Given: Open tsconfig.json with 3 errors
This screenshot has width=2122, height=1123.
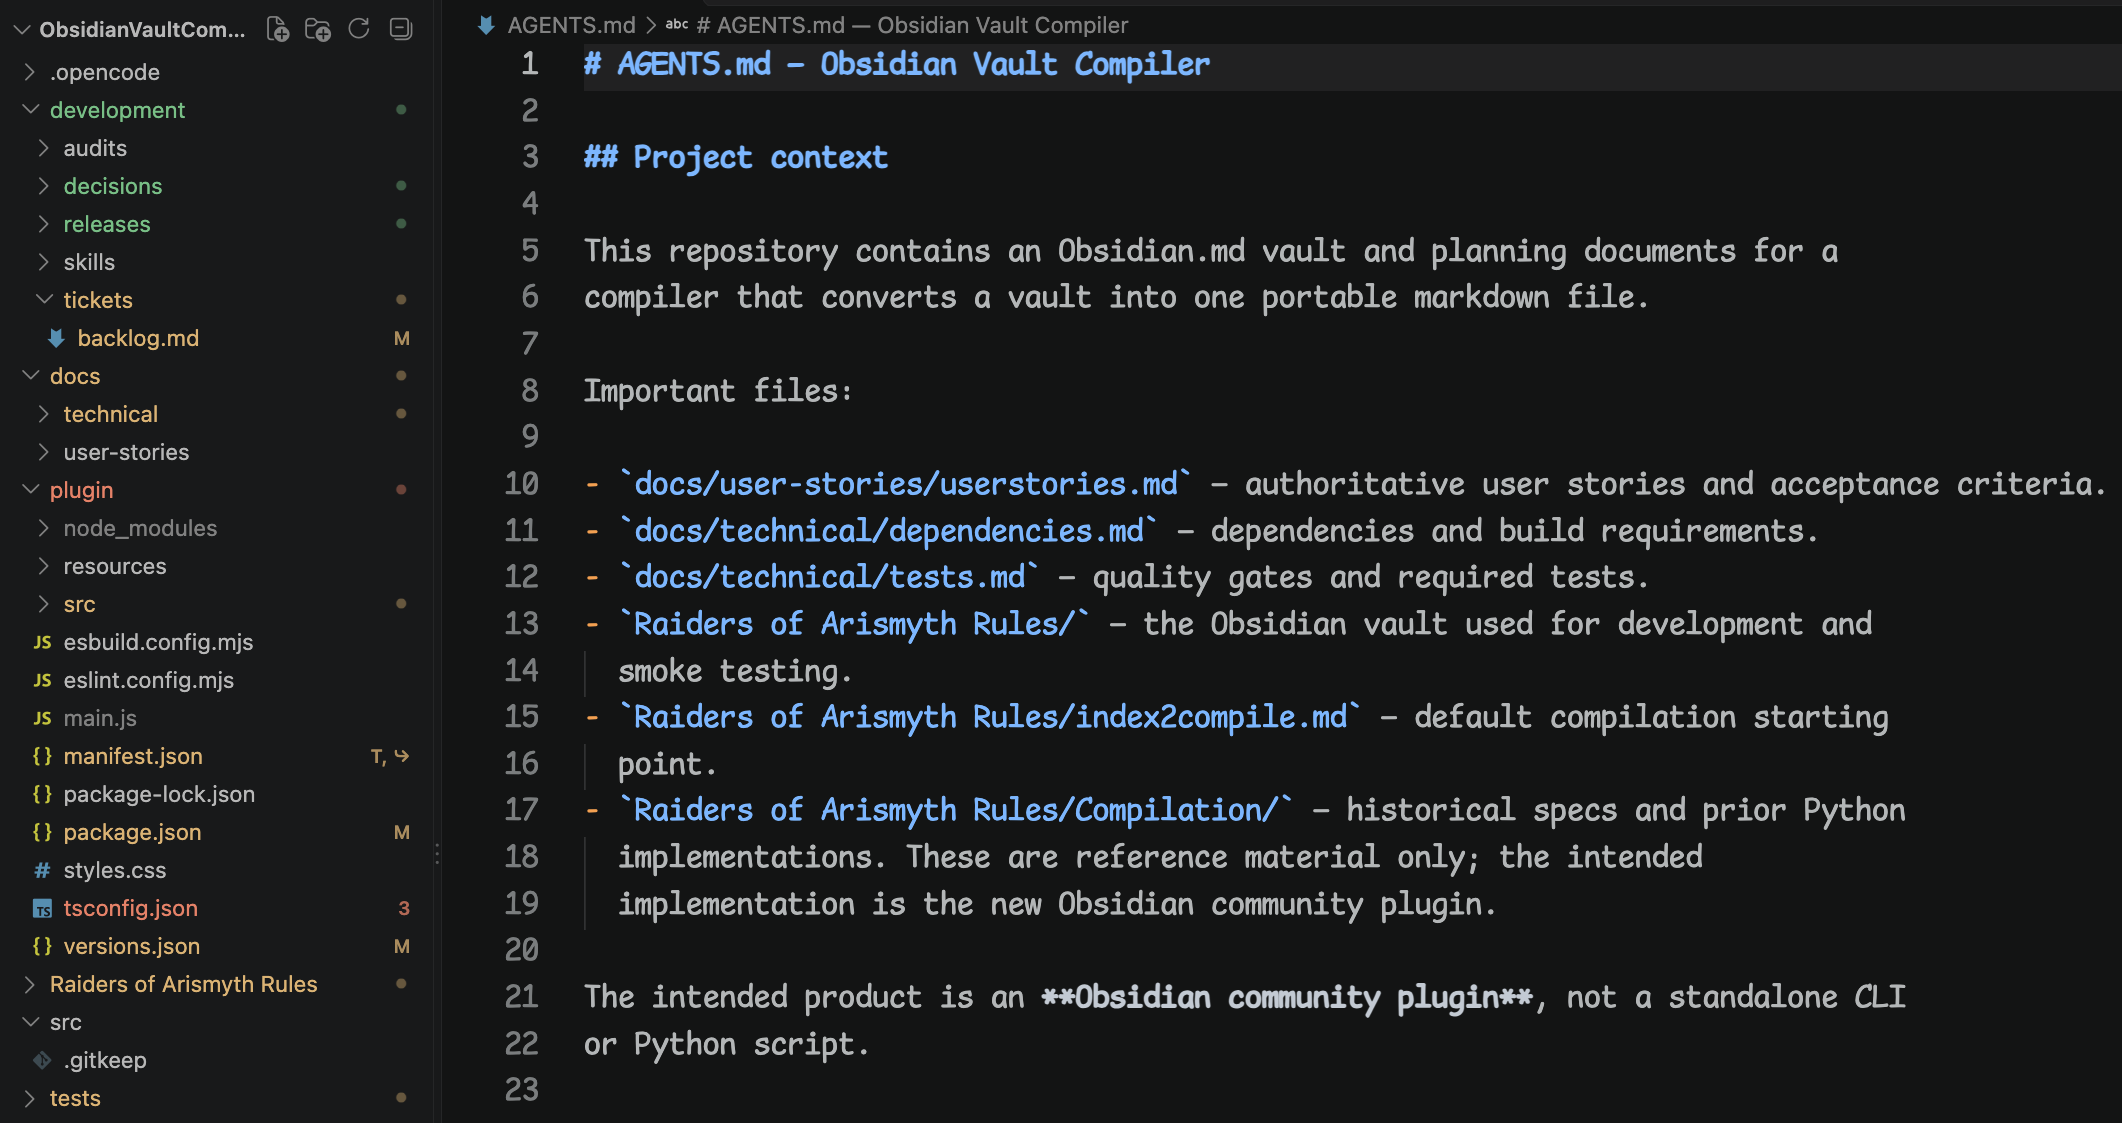Looking at the screenshot, I should pyautogui.click(x=131, y=908).
